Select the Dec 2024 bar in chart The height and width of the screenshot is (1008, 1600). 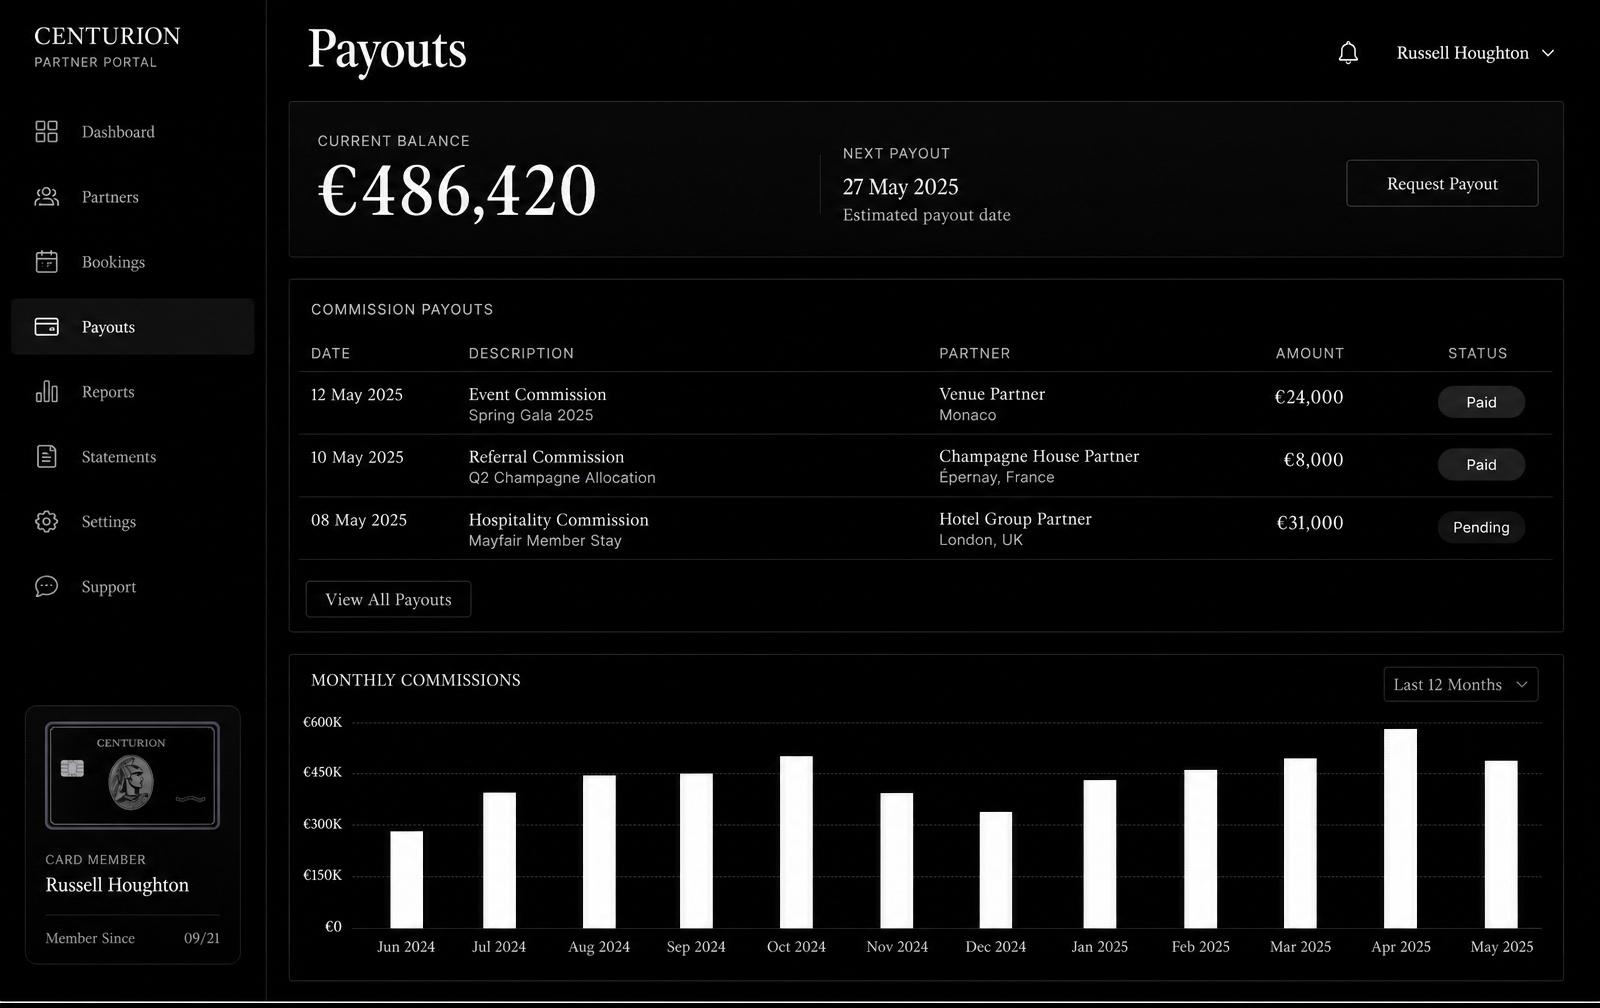pos(995,870)
